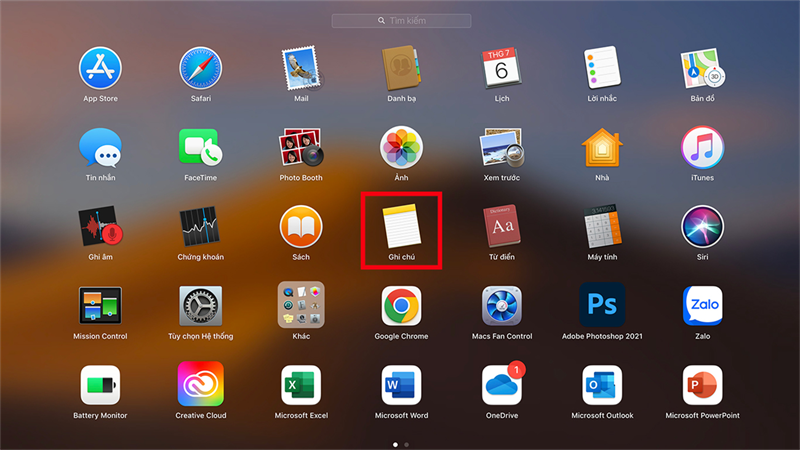Screen dimensions: 800x450
Task: Activate Siri
Action: pos(703,227)
